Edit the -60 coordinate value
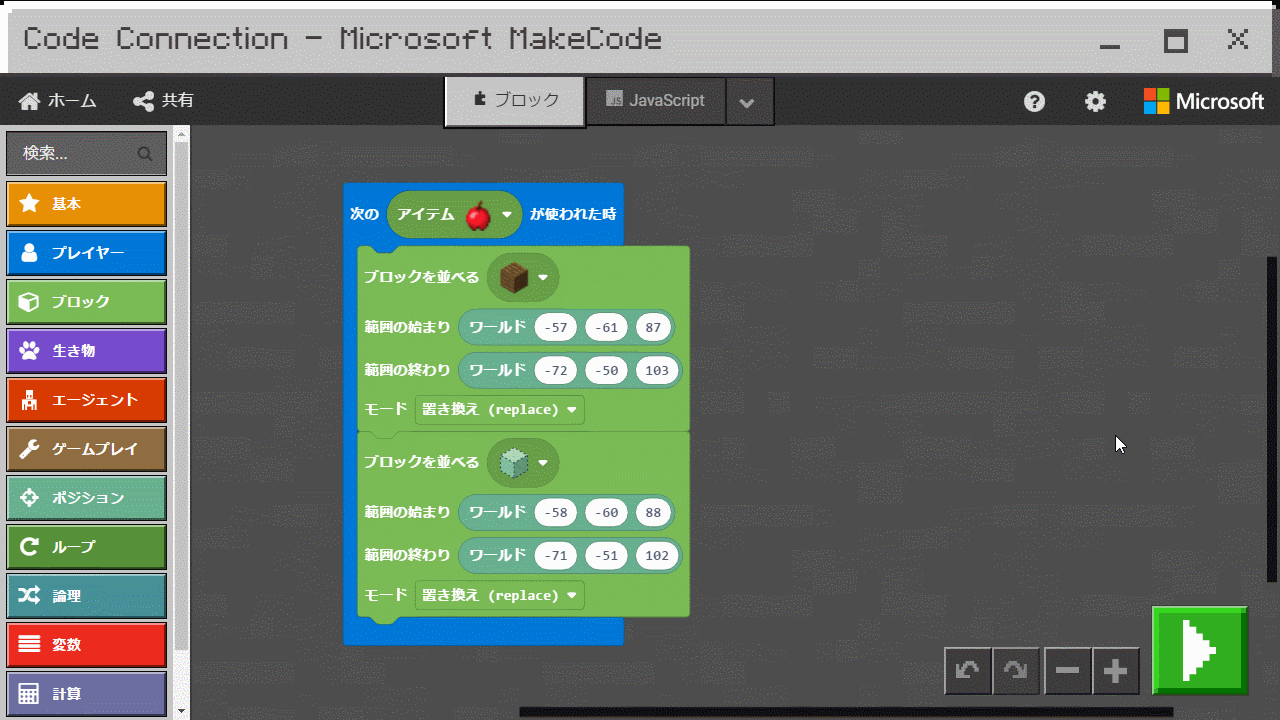This screenshot has width=1280, height=720. click(x=607, y=513)
